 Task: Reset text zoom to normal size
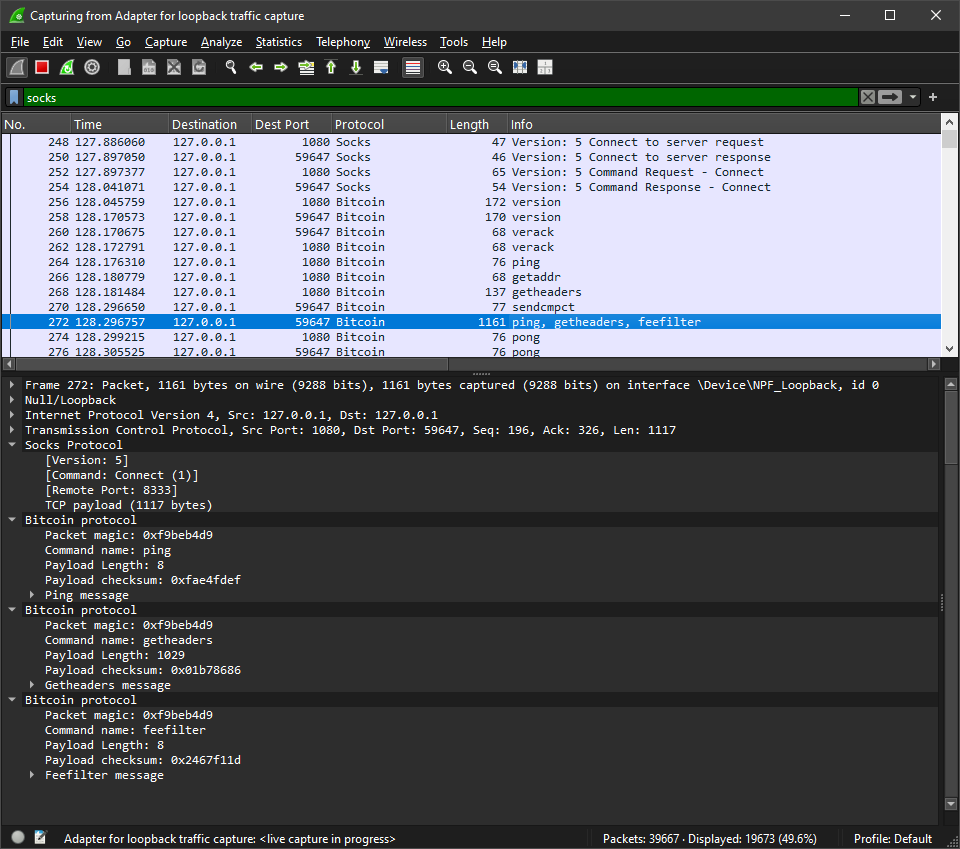[x=495, y=67]
